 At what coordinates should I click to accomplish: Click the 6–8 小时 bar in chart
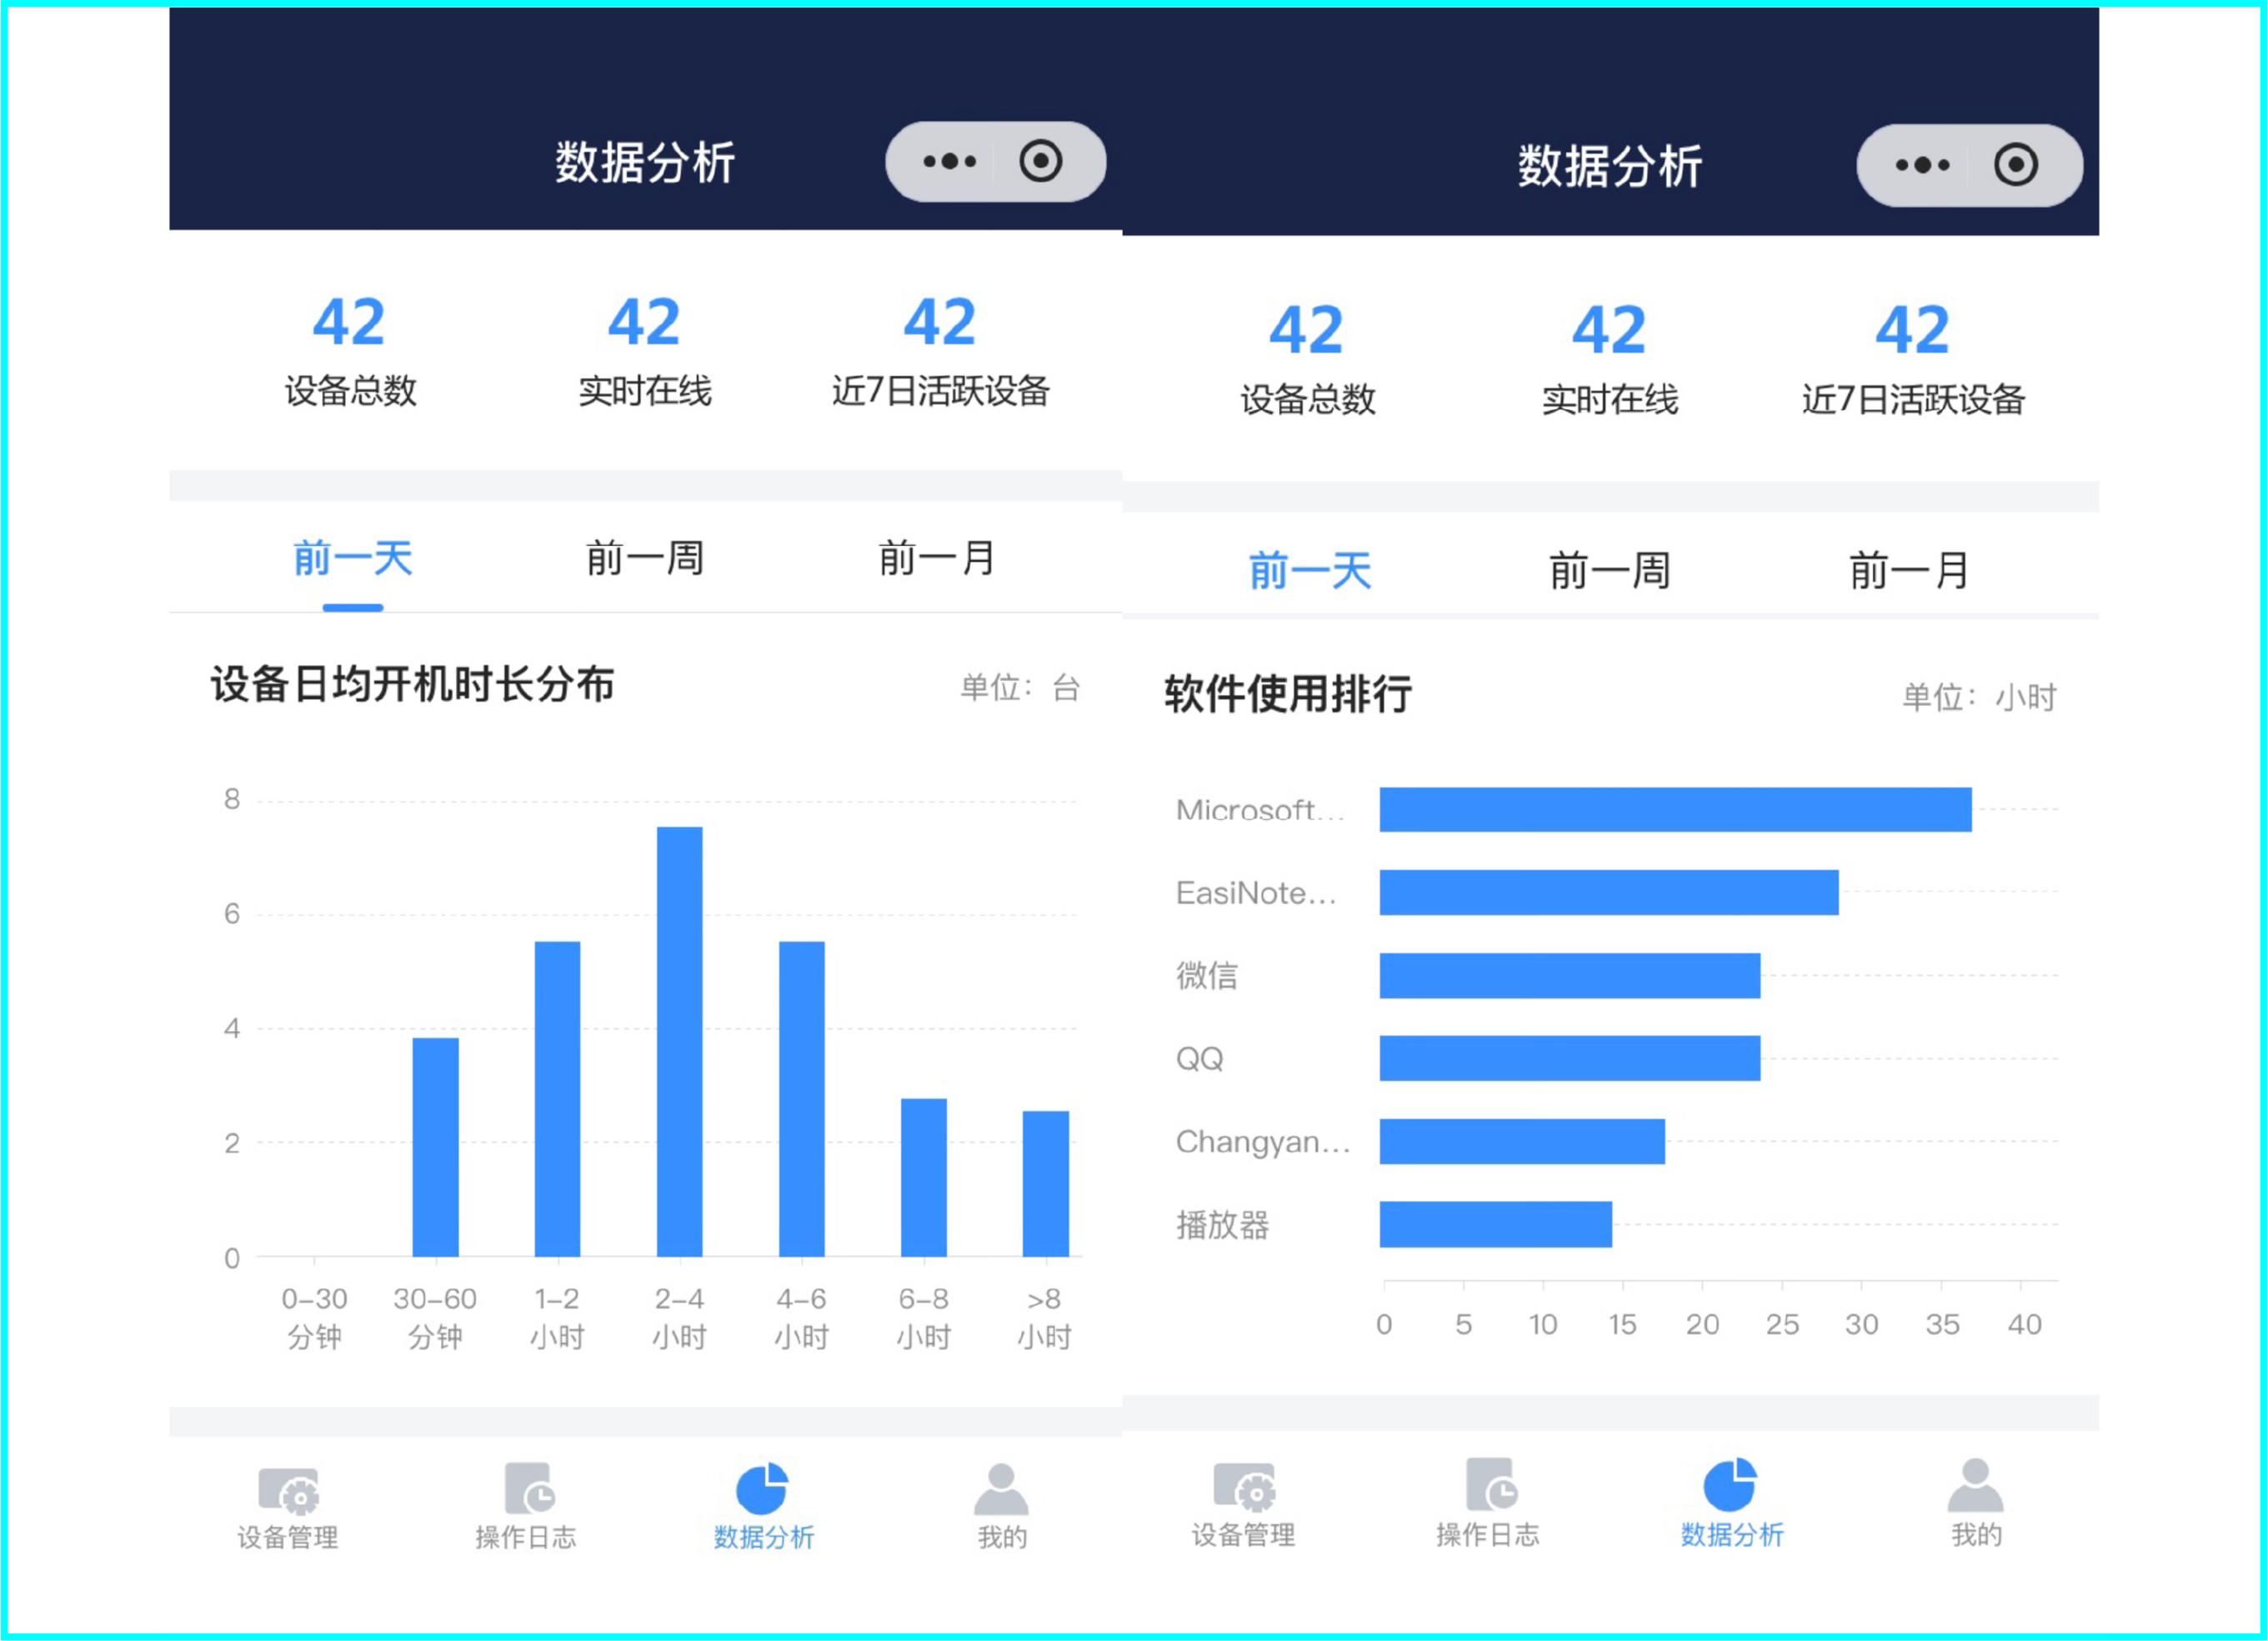(923, 1177)
